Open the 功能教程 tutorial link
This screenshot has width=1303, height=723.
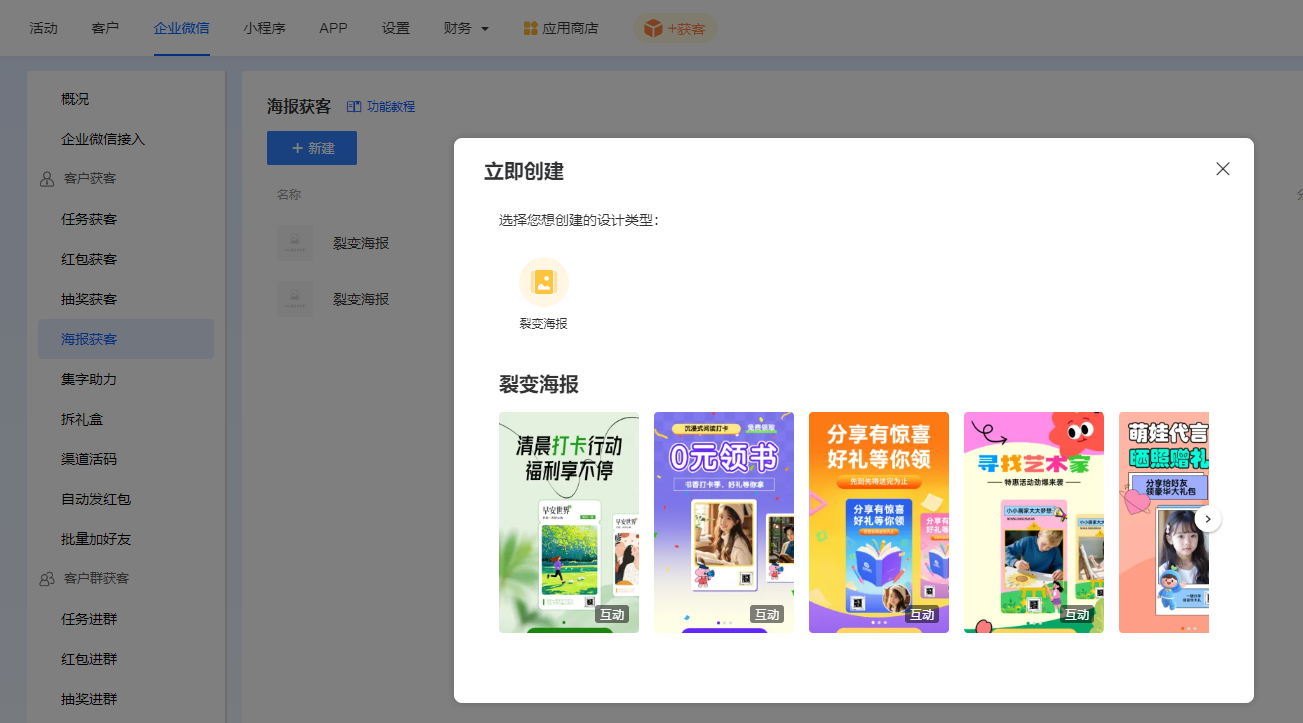381,106
